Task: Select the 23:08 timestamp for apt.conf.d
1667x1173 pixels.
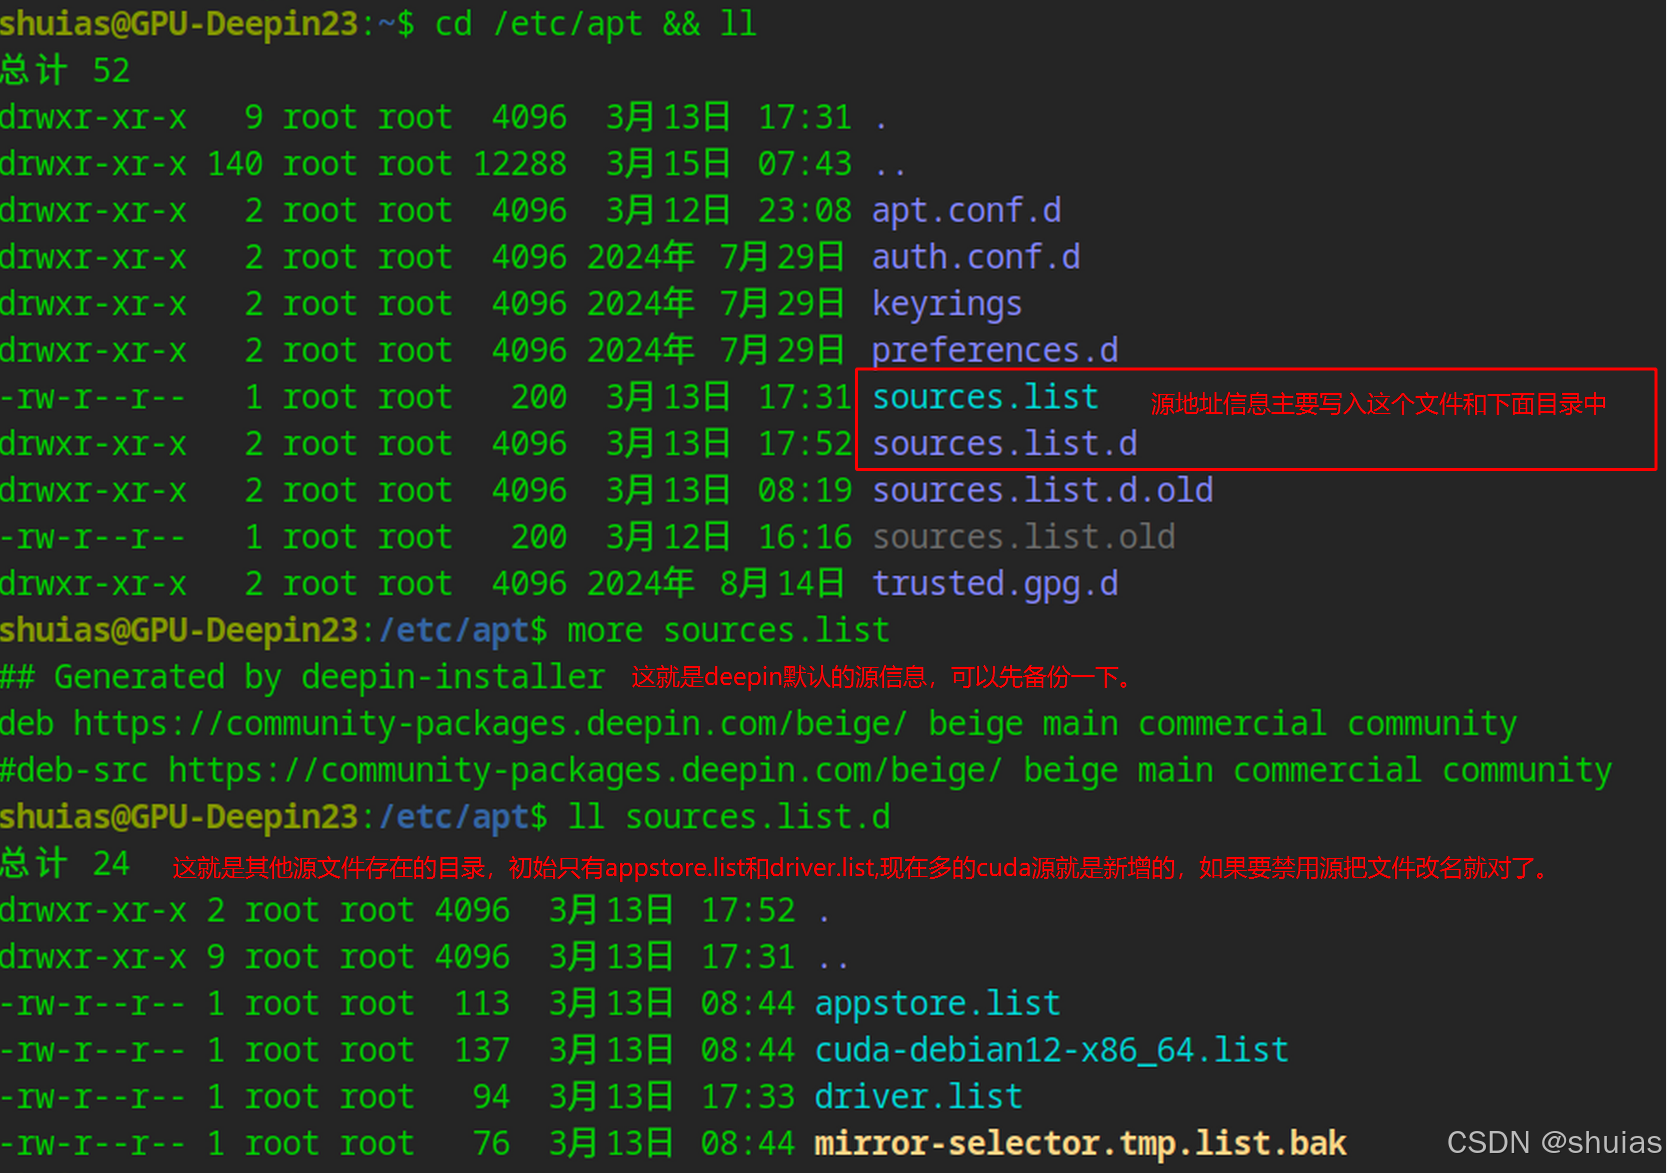Action: point(805,211)
